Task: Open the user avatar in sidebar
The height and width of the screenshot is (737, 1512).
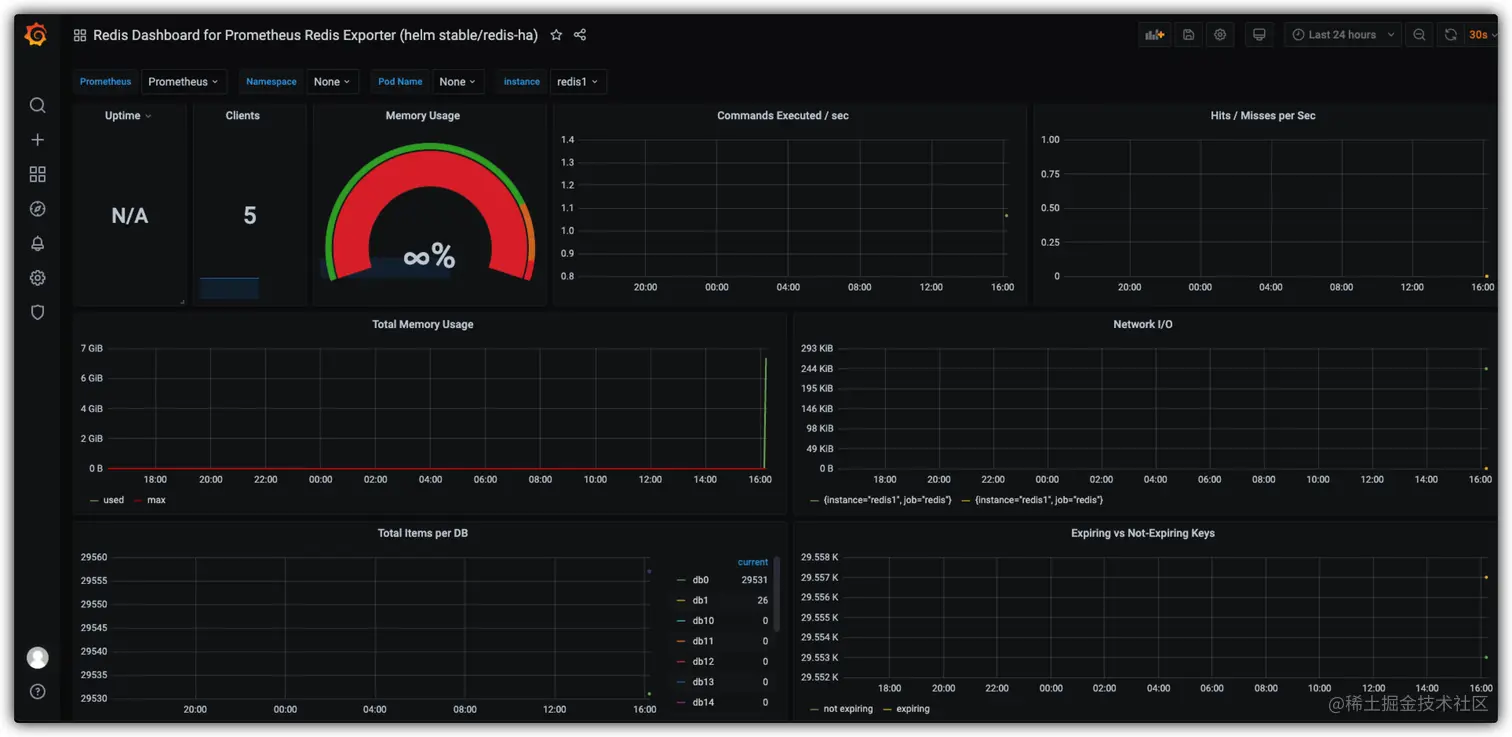Action: [x=37, y=657]
